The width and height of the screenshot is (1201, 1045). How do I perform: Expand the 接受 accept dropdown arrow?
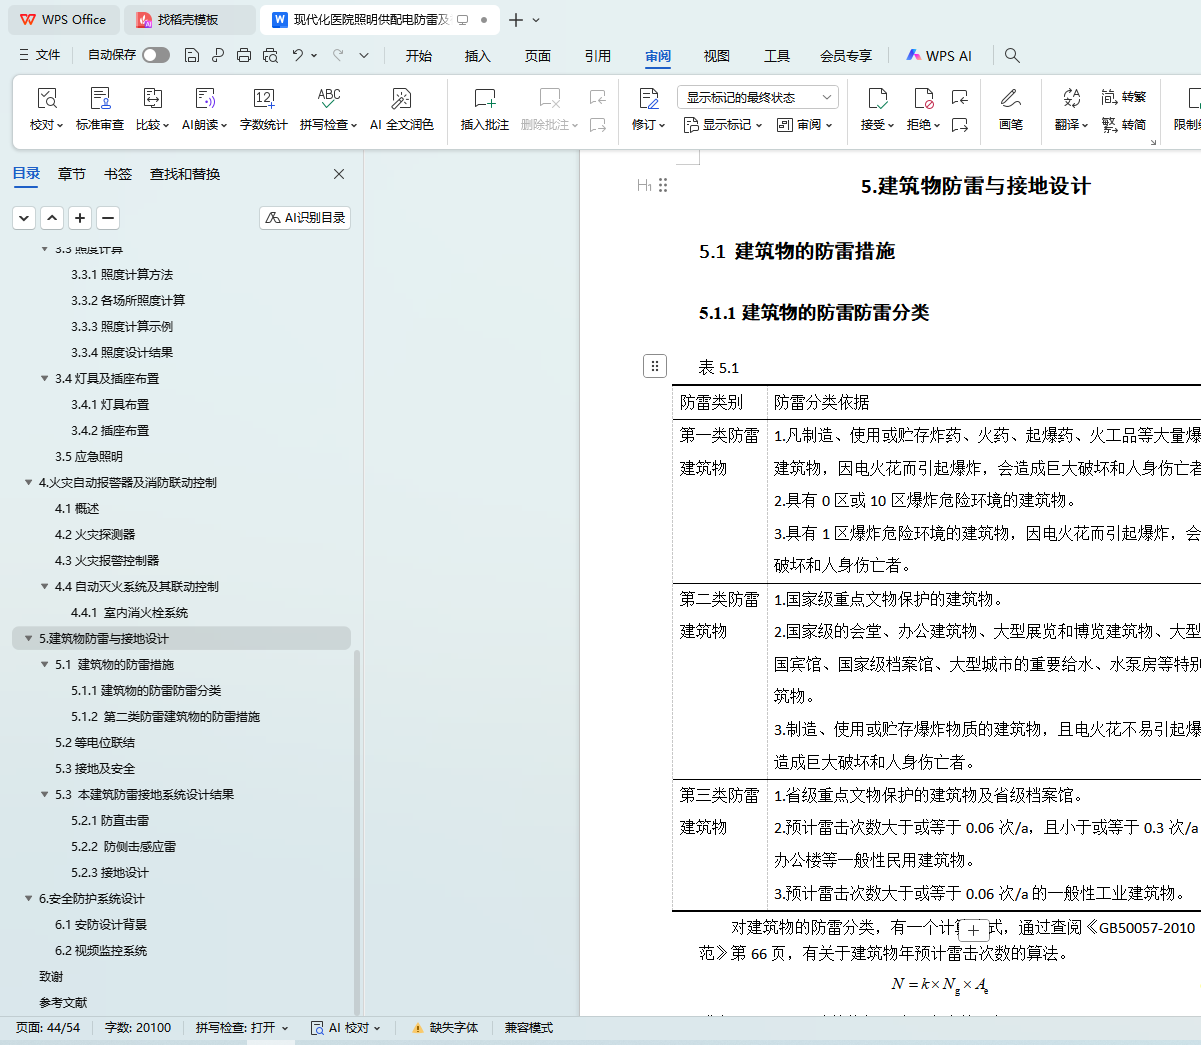coord(890,125)
